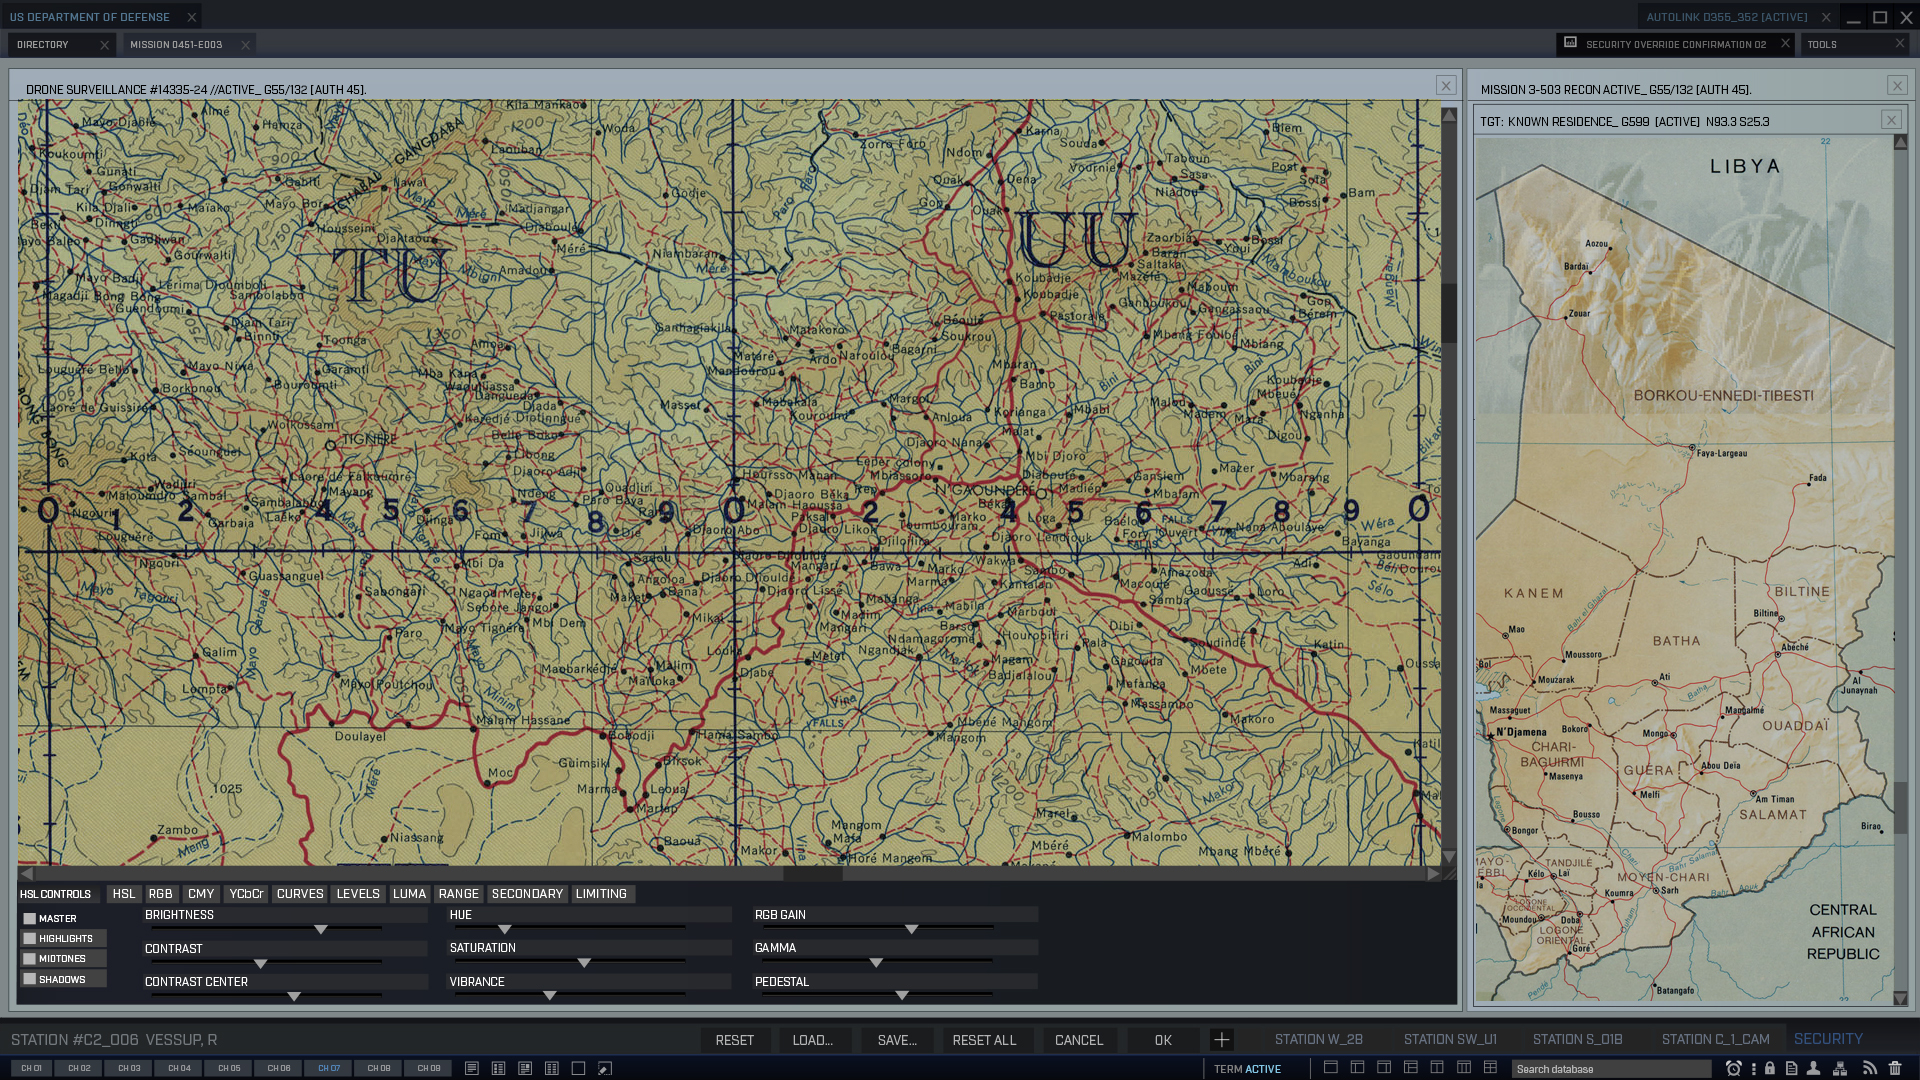
Task: Switch to the CURVES tab
Action: point(299,894)
